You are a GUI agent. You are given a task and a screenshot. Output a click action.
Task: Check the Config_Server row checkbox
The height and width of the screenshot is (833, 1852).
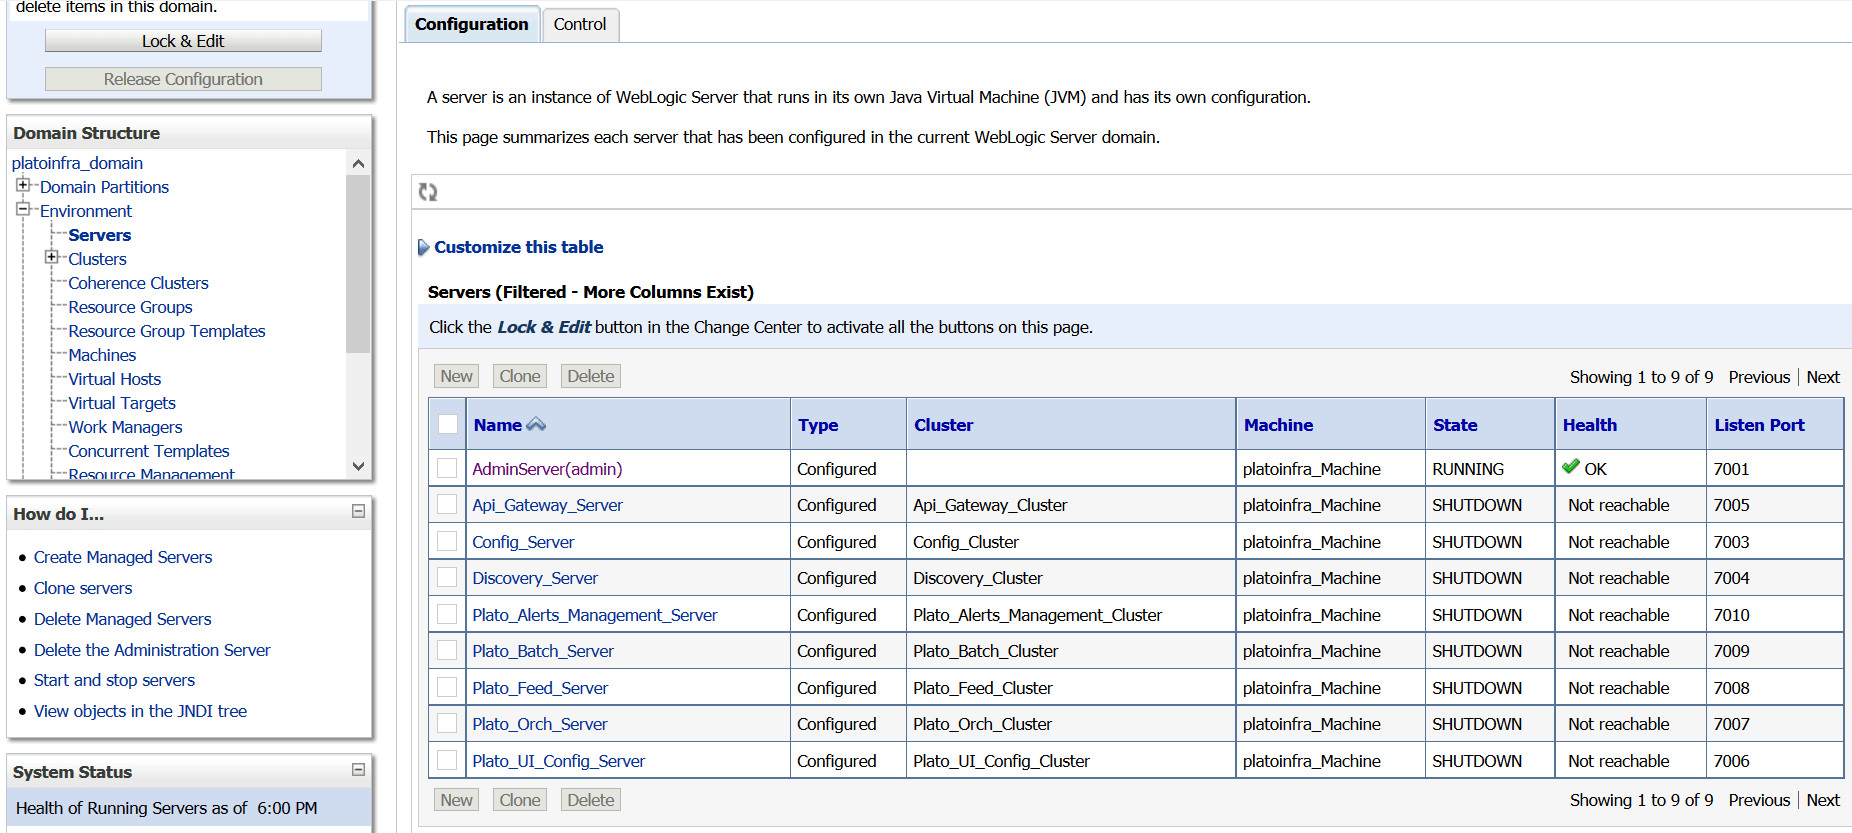[447, 541]
